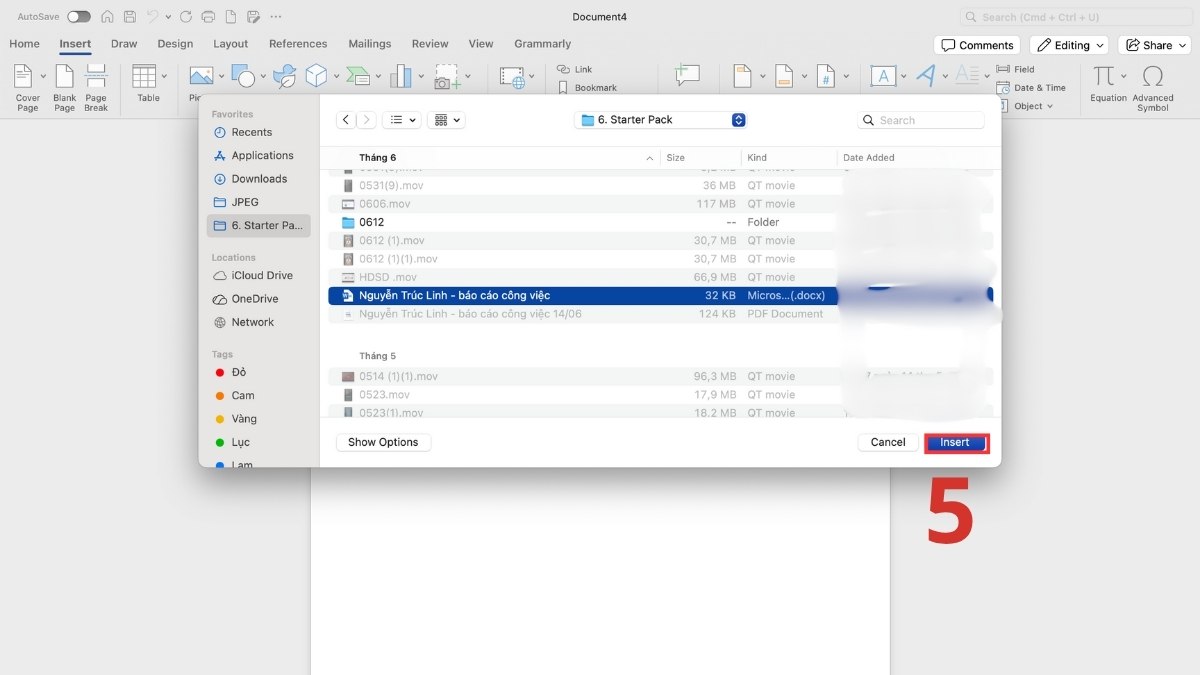
Task: Switch to the Mailings ribbon tab
Action: 369,44
